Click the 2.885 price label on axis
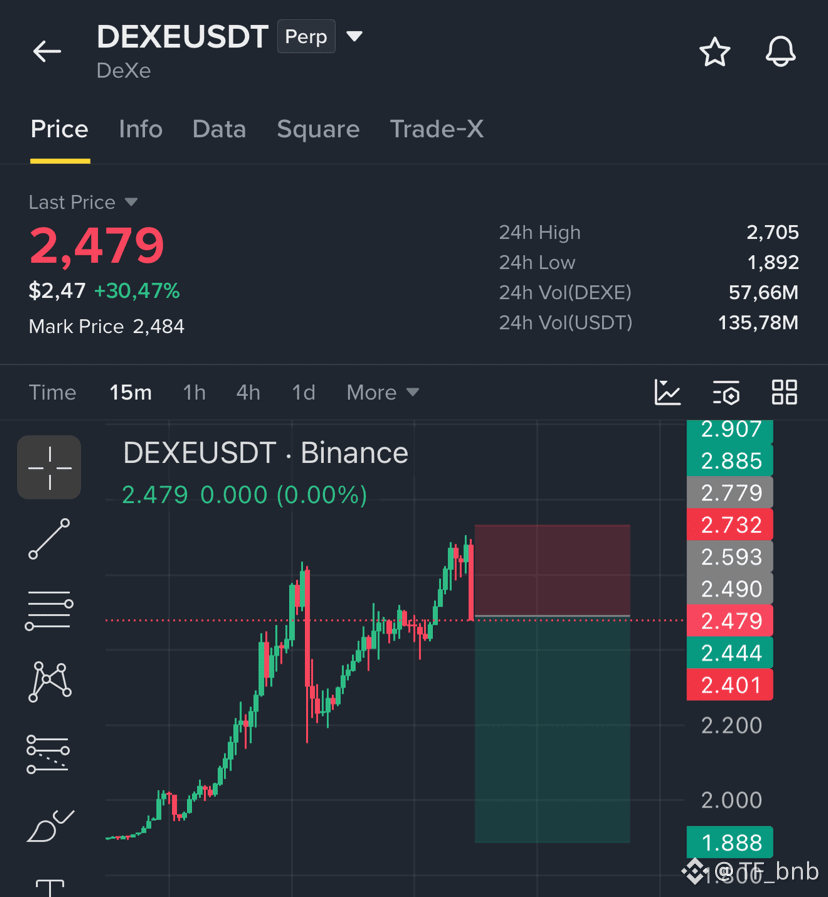 tap(730, 461)
